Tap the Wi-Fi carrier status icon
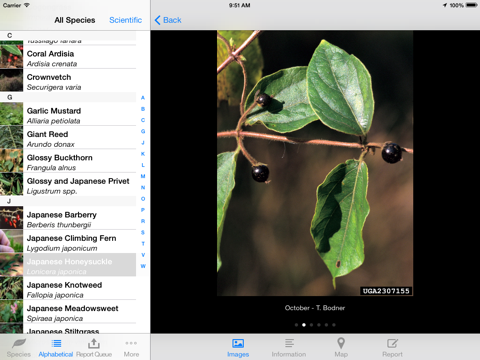Image resolution: width=480 pixels, height=360 pixels. pyautogui.click(x=27, y=5)
